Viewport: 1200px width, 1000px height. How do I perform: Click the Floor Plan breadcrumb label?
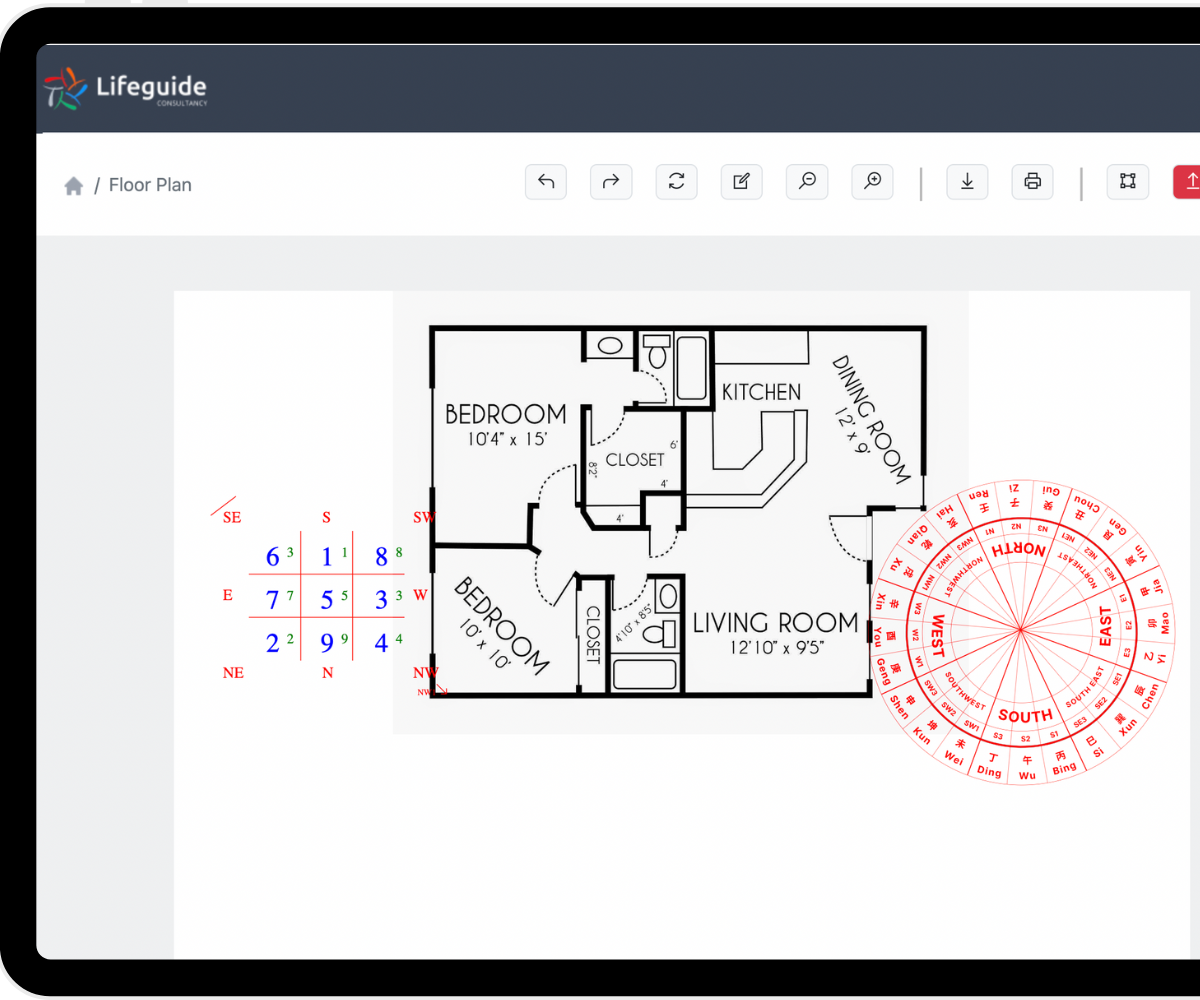tap(150, 185)
